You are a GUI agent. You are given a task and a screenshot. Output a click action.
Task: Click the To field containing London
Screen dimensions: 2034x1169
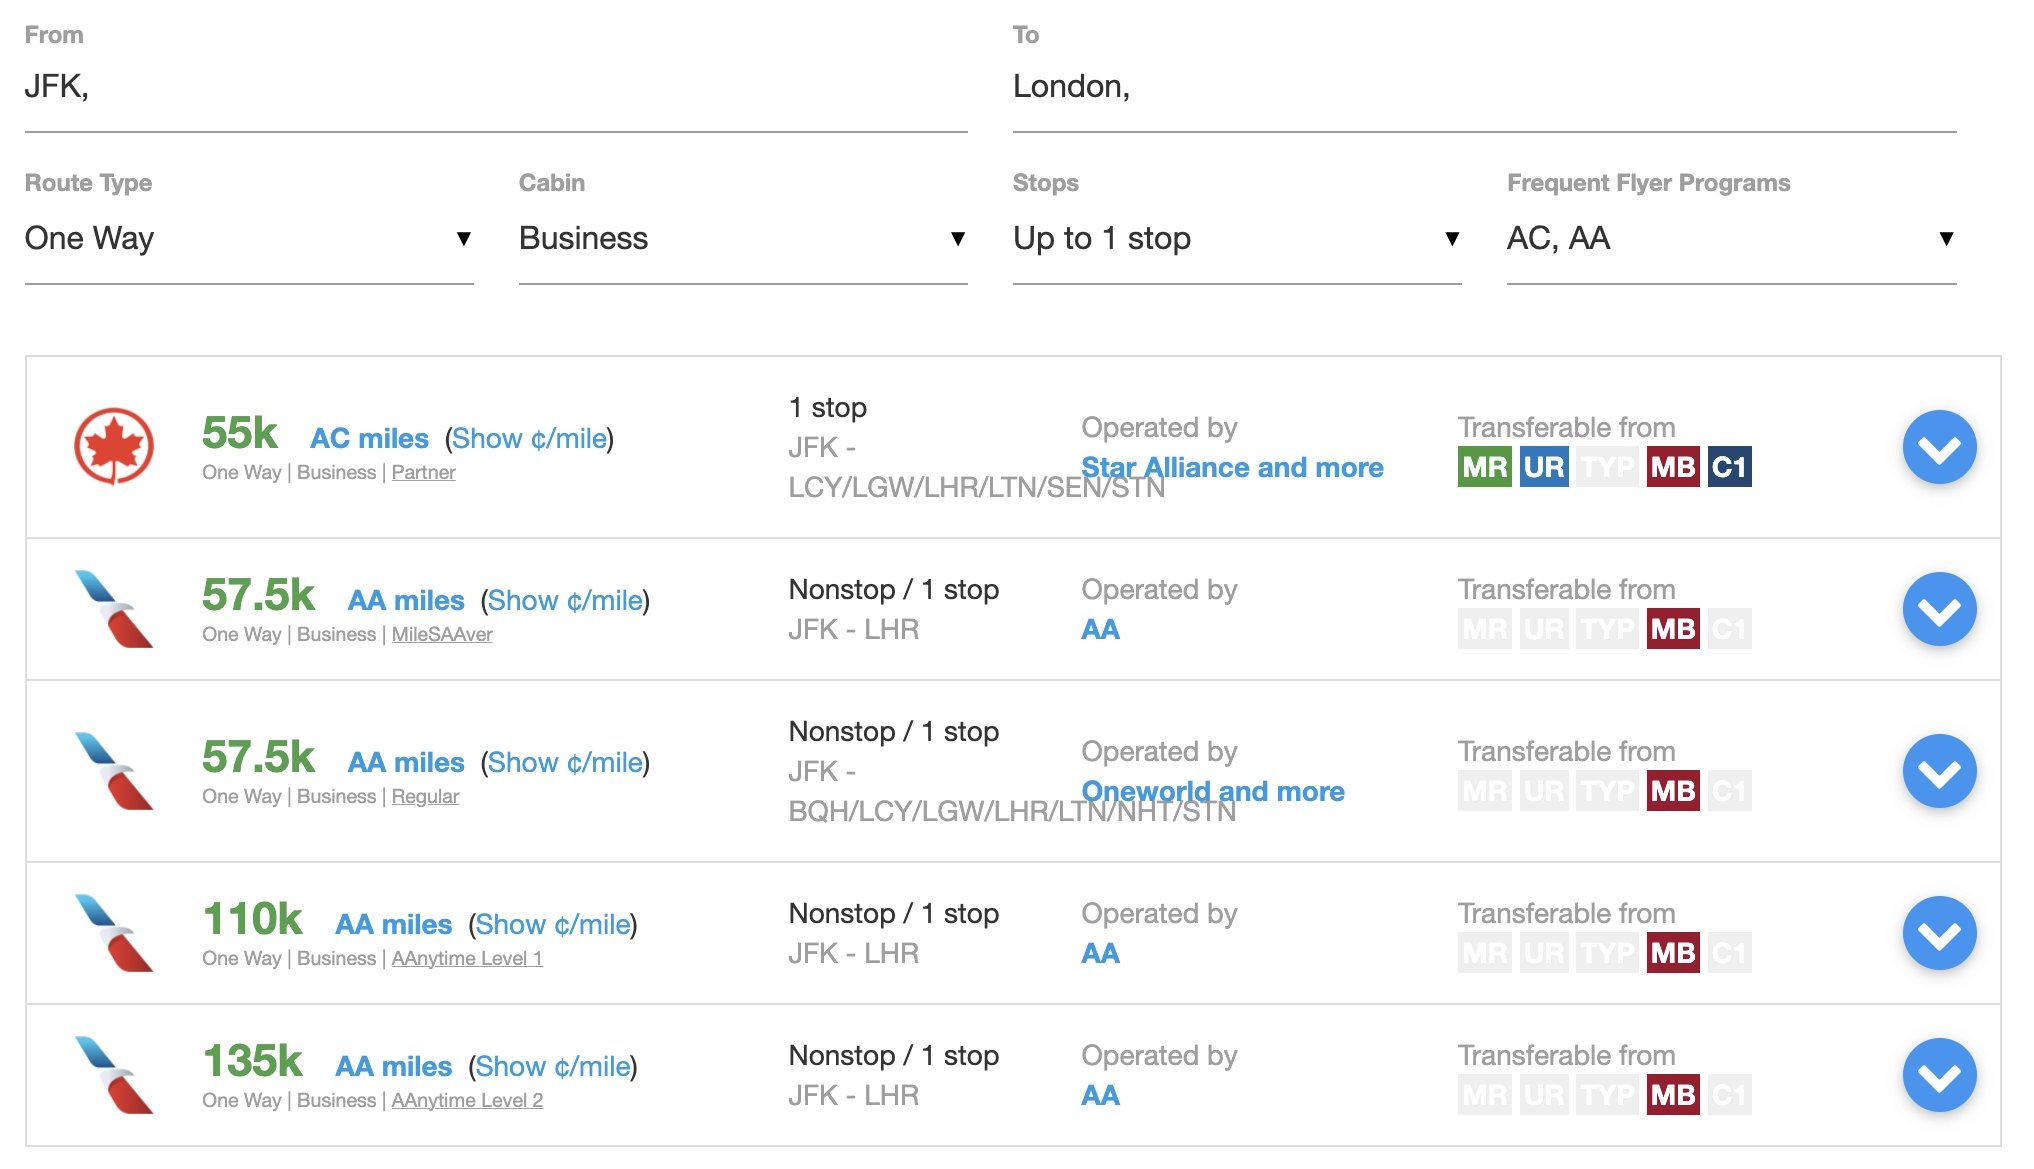coord(1484,87)
